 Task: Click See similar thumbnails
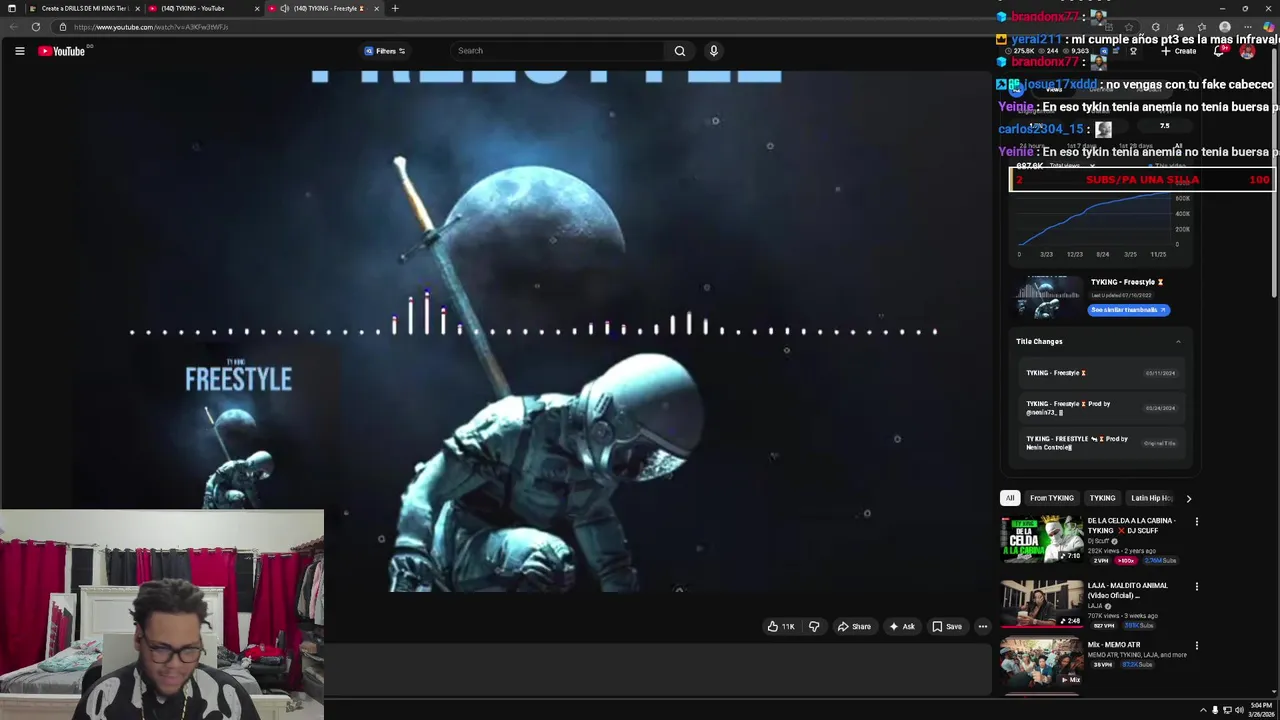point(1128,310)
